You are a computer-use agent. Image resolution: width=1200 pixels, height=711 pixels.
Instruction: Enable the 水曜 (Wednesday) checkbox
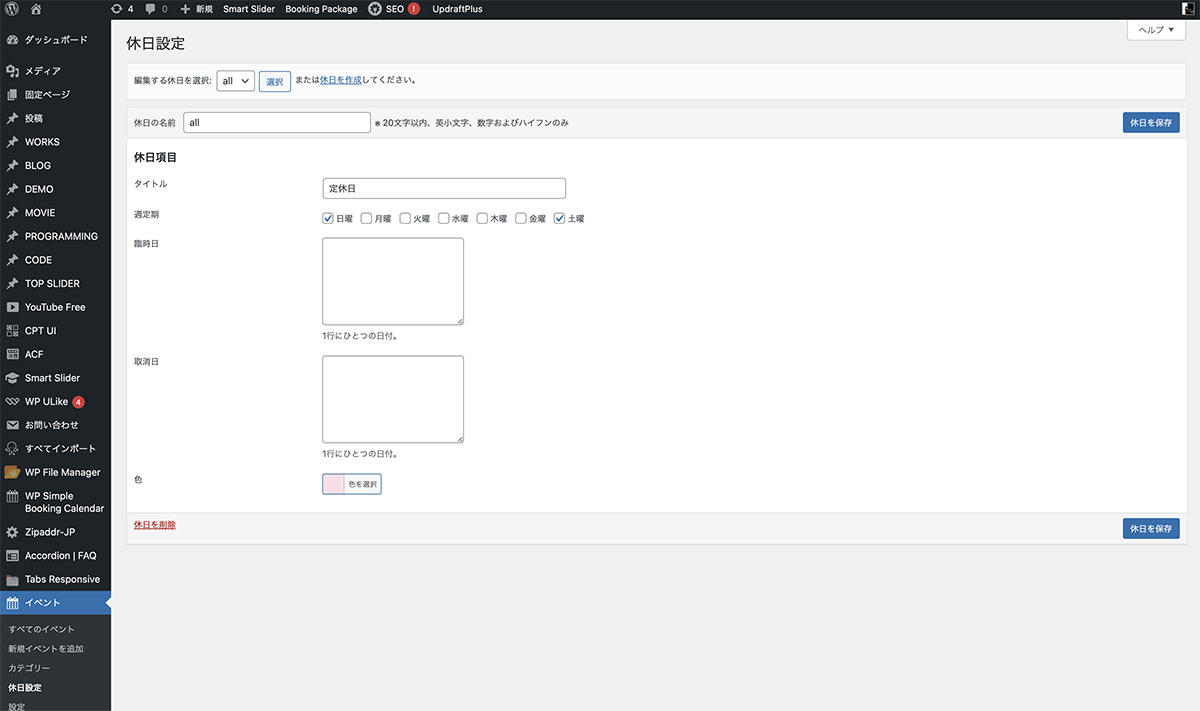click(x=444, y=218)
